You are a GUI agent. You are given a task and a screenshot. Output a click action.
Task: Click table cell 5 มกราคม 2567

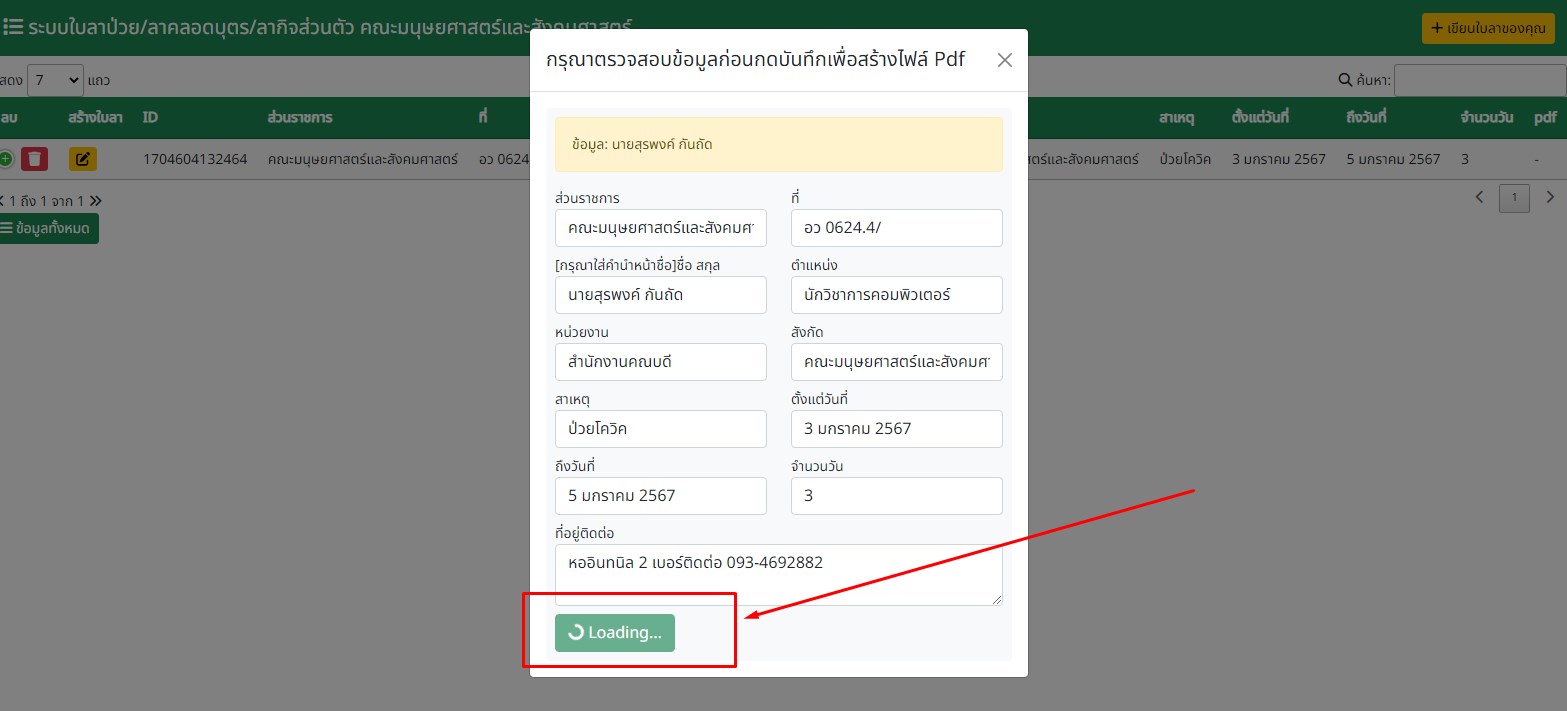point(1393,159)
